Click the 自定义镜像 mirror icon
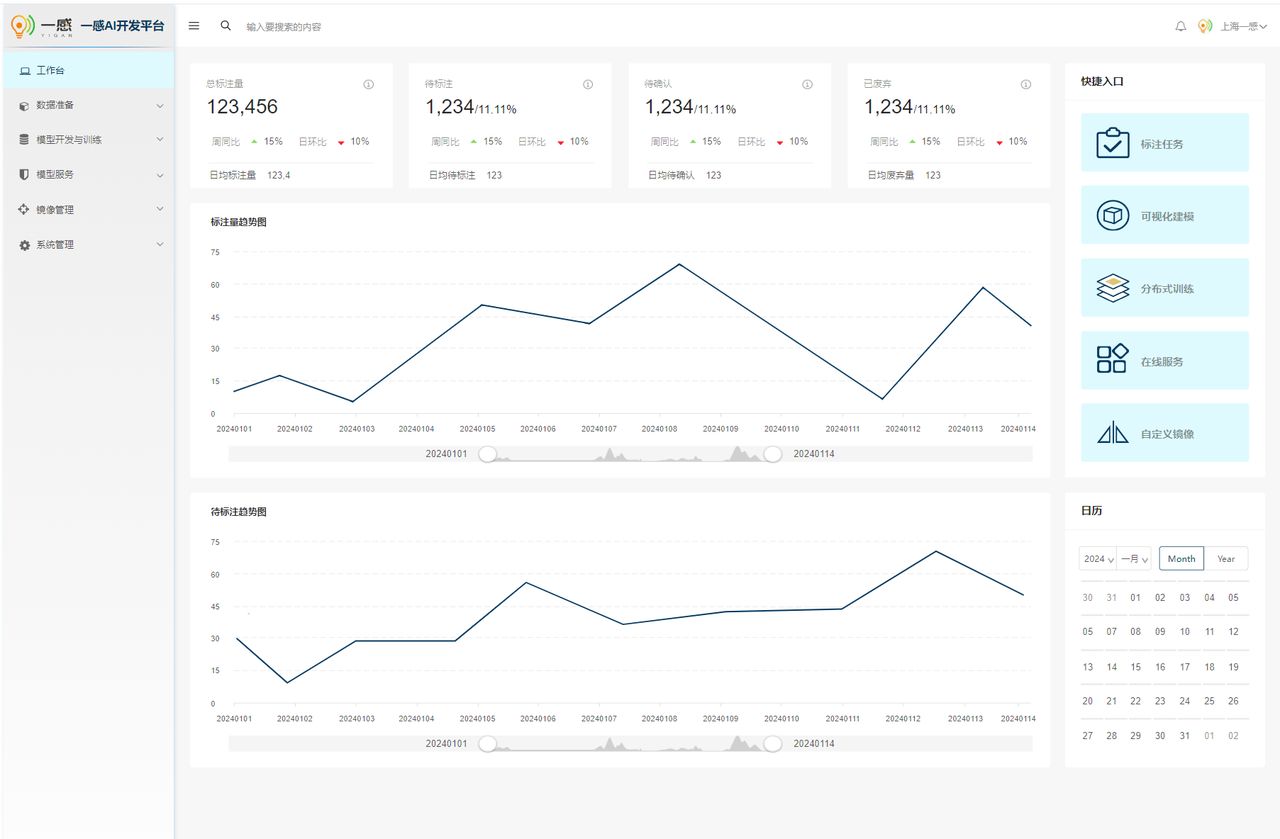 point(1112,433)
